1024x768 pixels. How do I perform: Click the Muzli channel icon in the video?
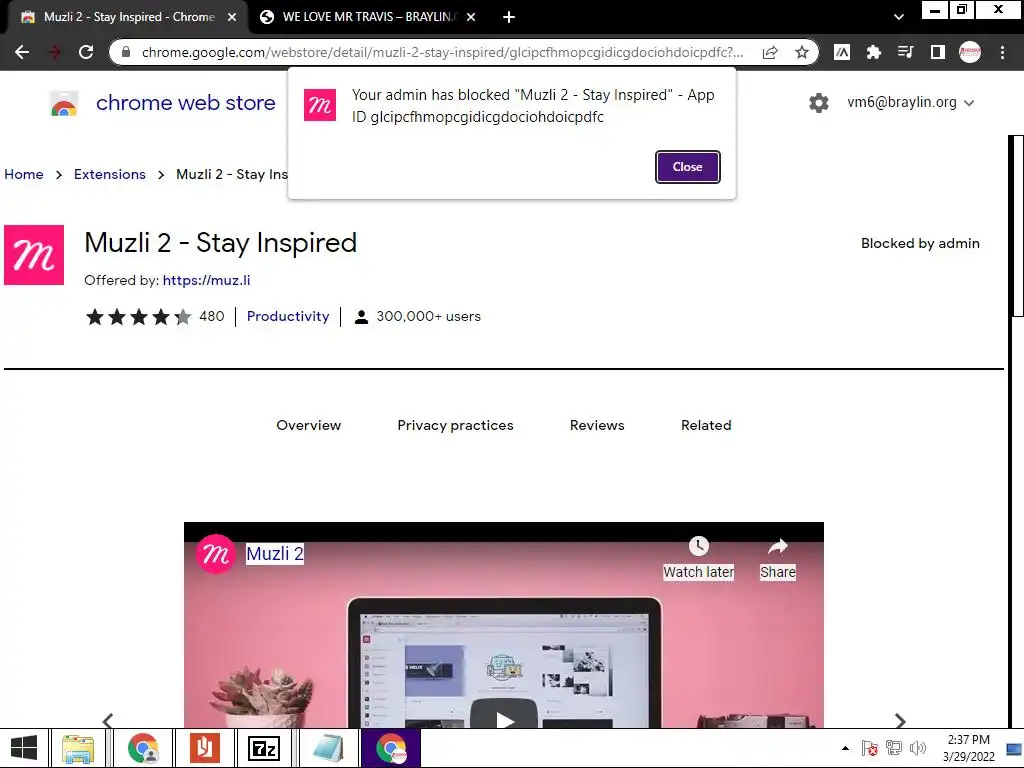[x=216, y=554]
